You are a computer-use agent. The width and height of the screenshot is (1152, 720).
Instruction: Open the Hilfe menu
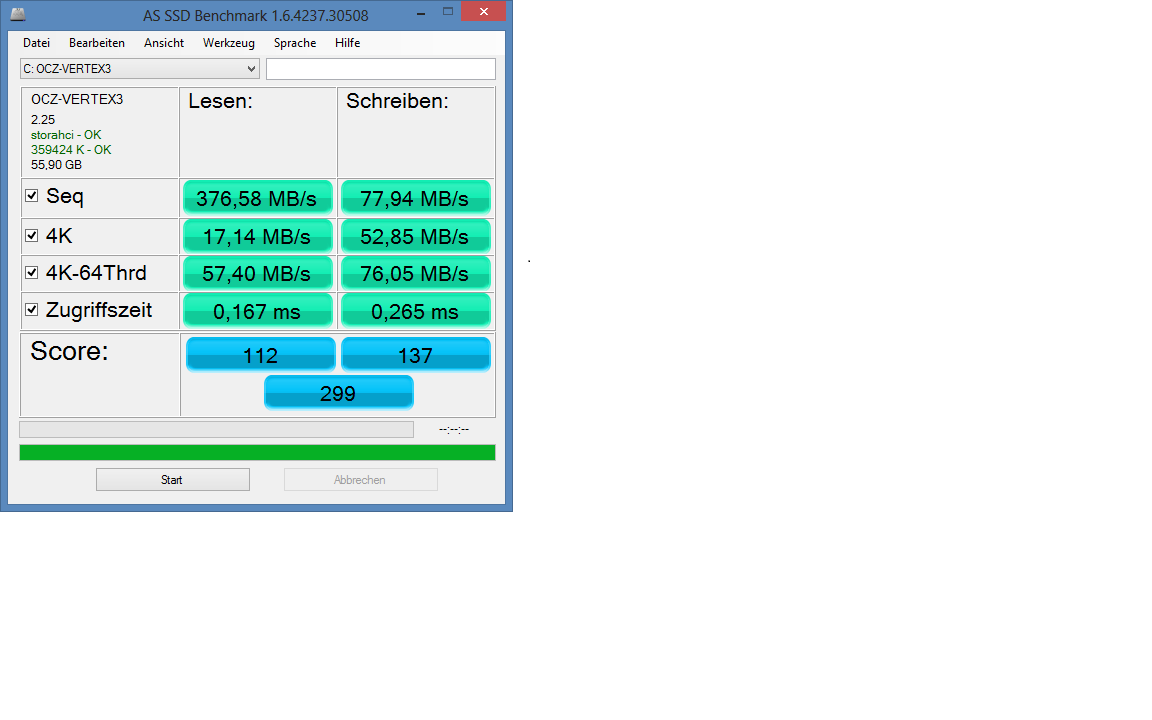(348, 43)
